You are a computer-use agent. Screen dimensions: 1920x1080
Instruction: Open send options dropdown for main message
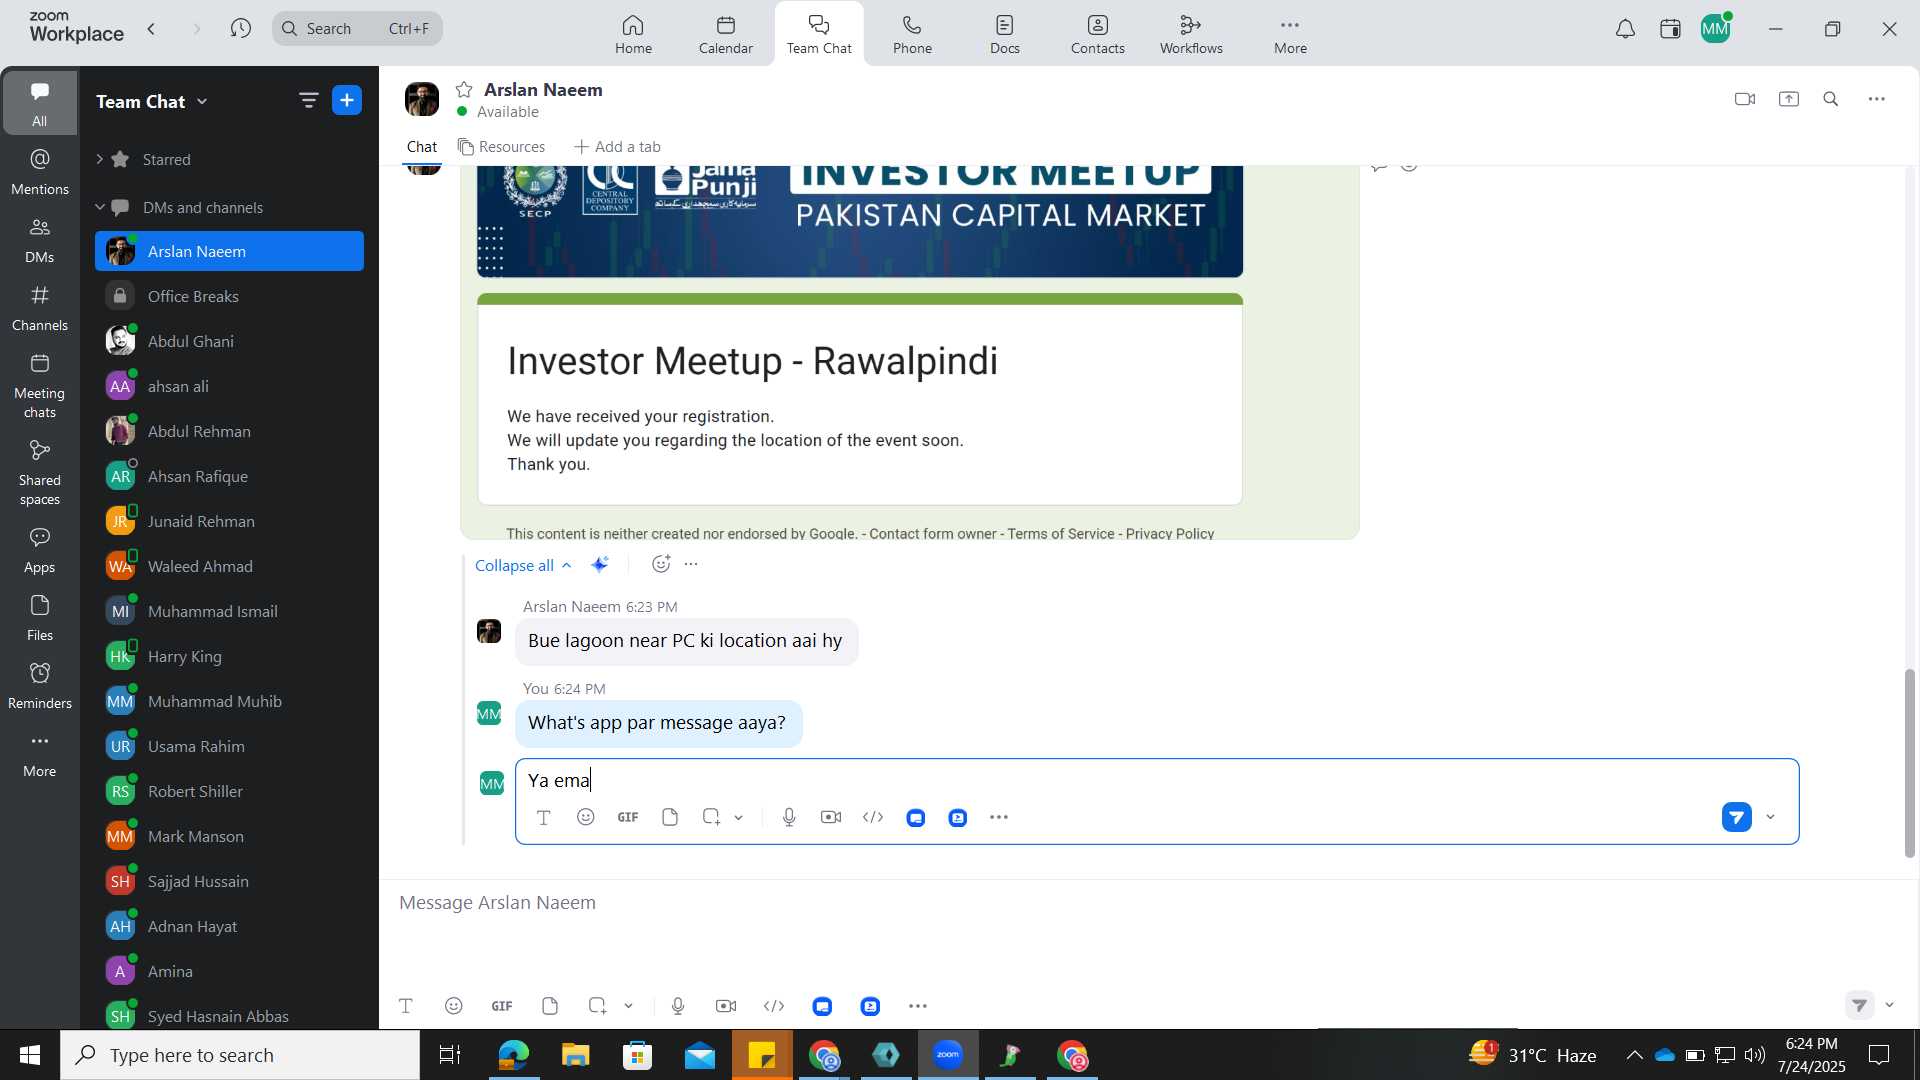(x=1890, y=1005)
